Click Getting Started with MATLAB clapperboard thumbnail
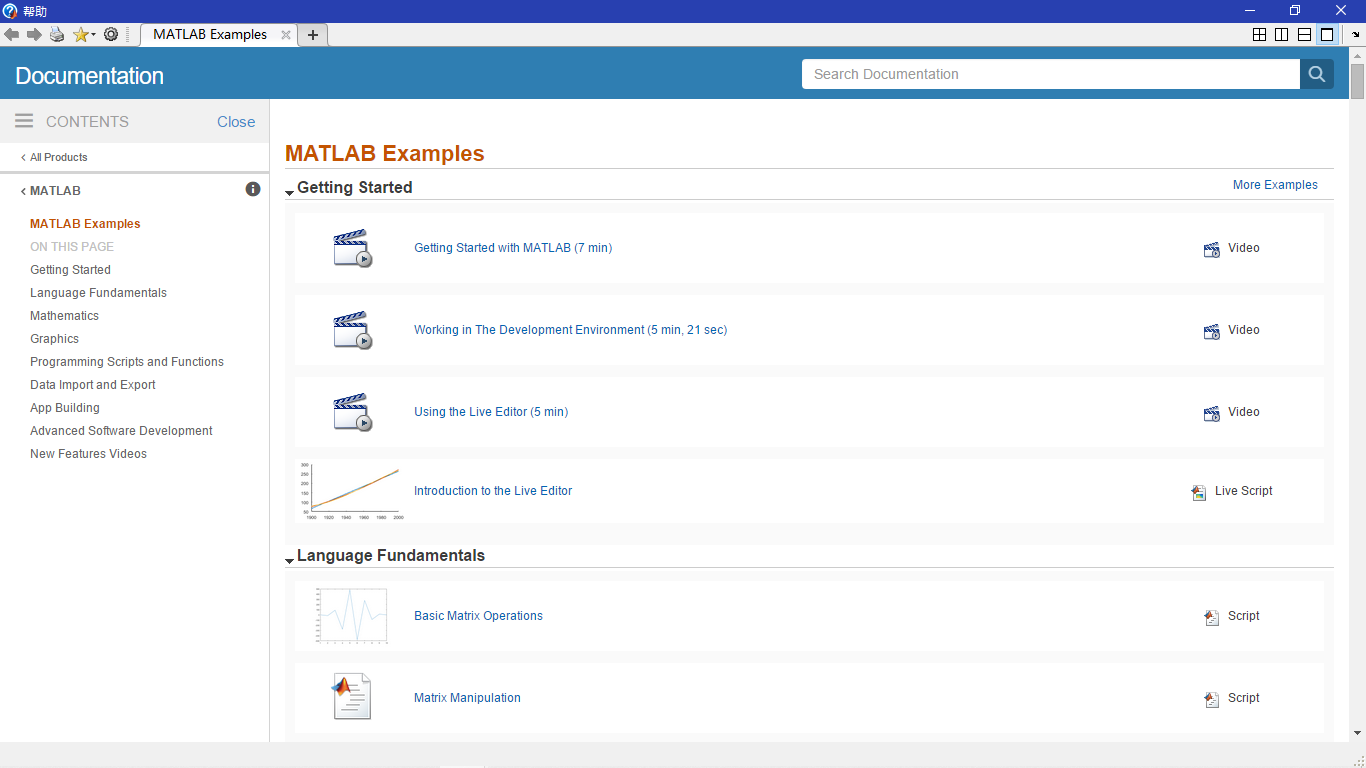Viewport: 1366px width, 768px height. (x=352, y=248)
